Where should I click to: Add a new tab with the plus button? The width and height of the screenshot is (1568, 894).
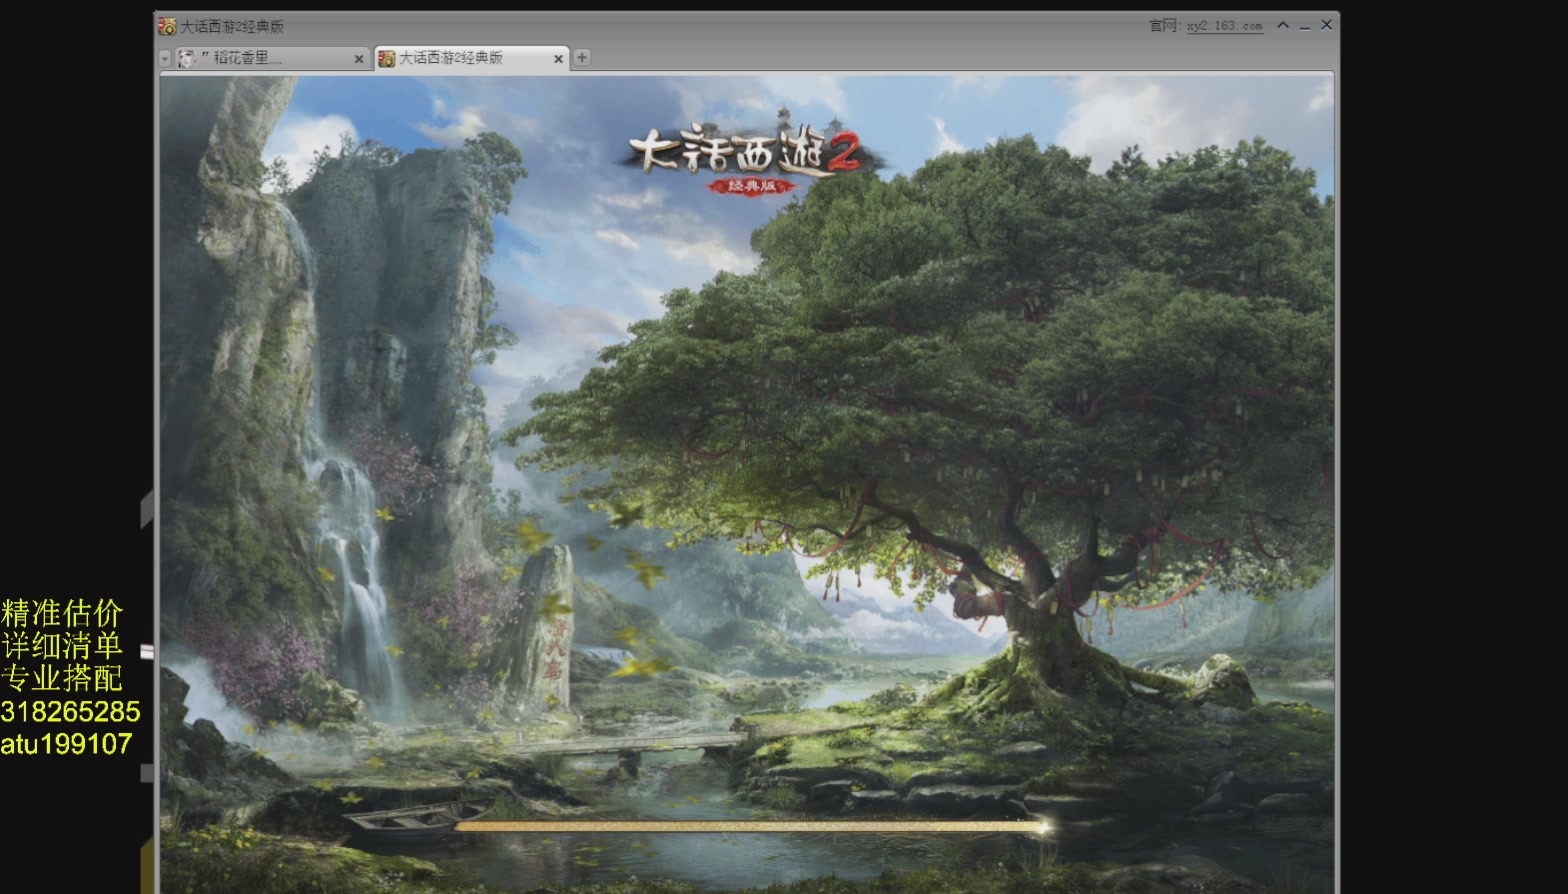582,58
